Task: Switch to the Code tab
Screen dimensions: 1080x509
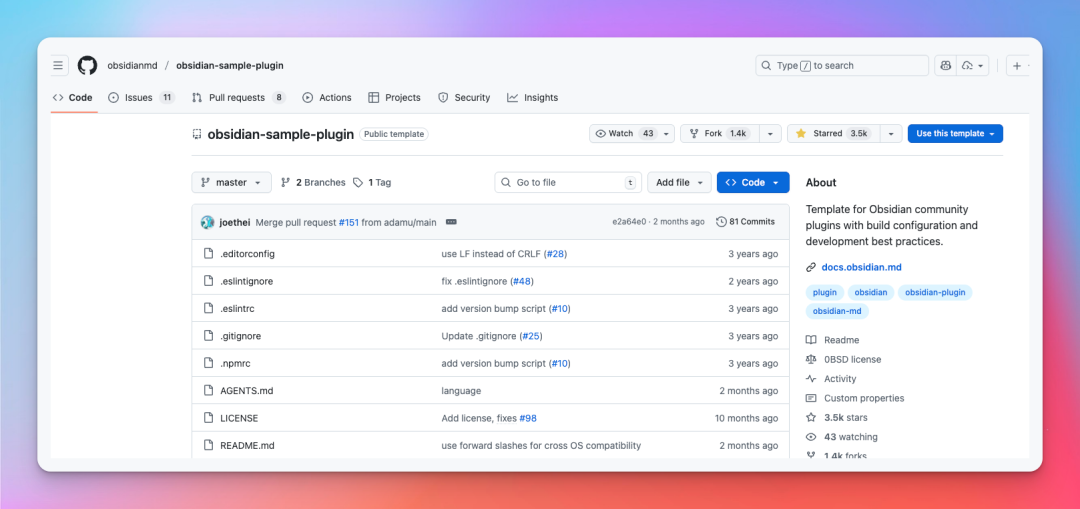Action: (72, 98)
